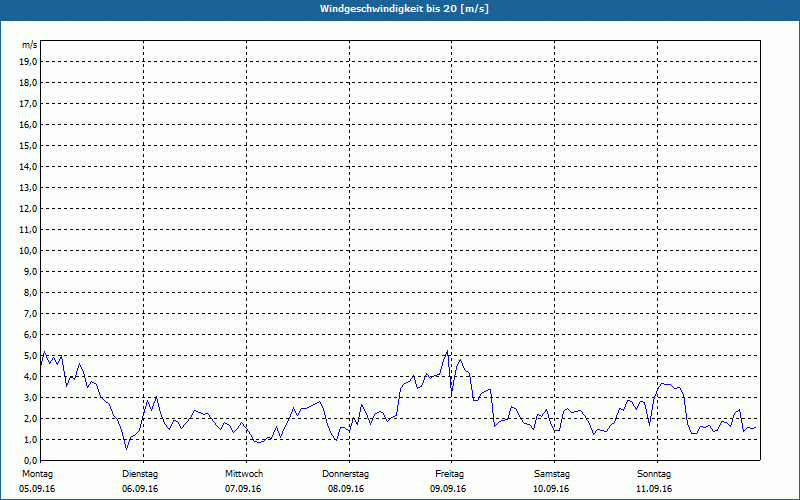Click the 17,0 y-axis label

pyautogui.click(x=27, y=104)
